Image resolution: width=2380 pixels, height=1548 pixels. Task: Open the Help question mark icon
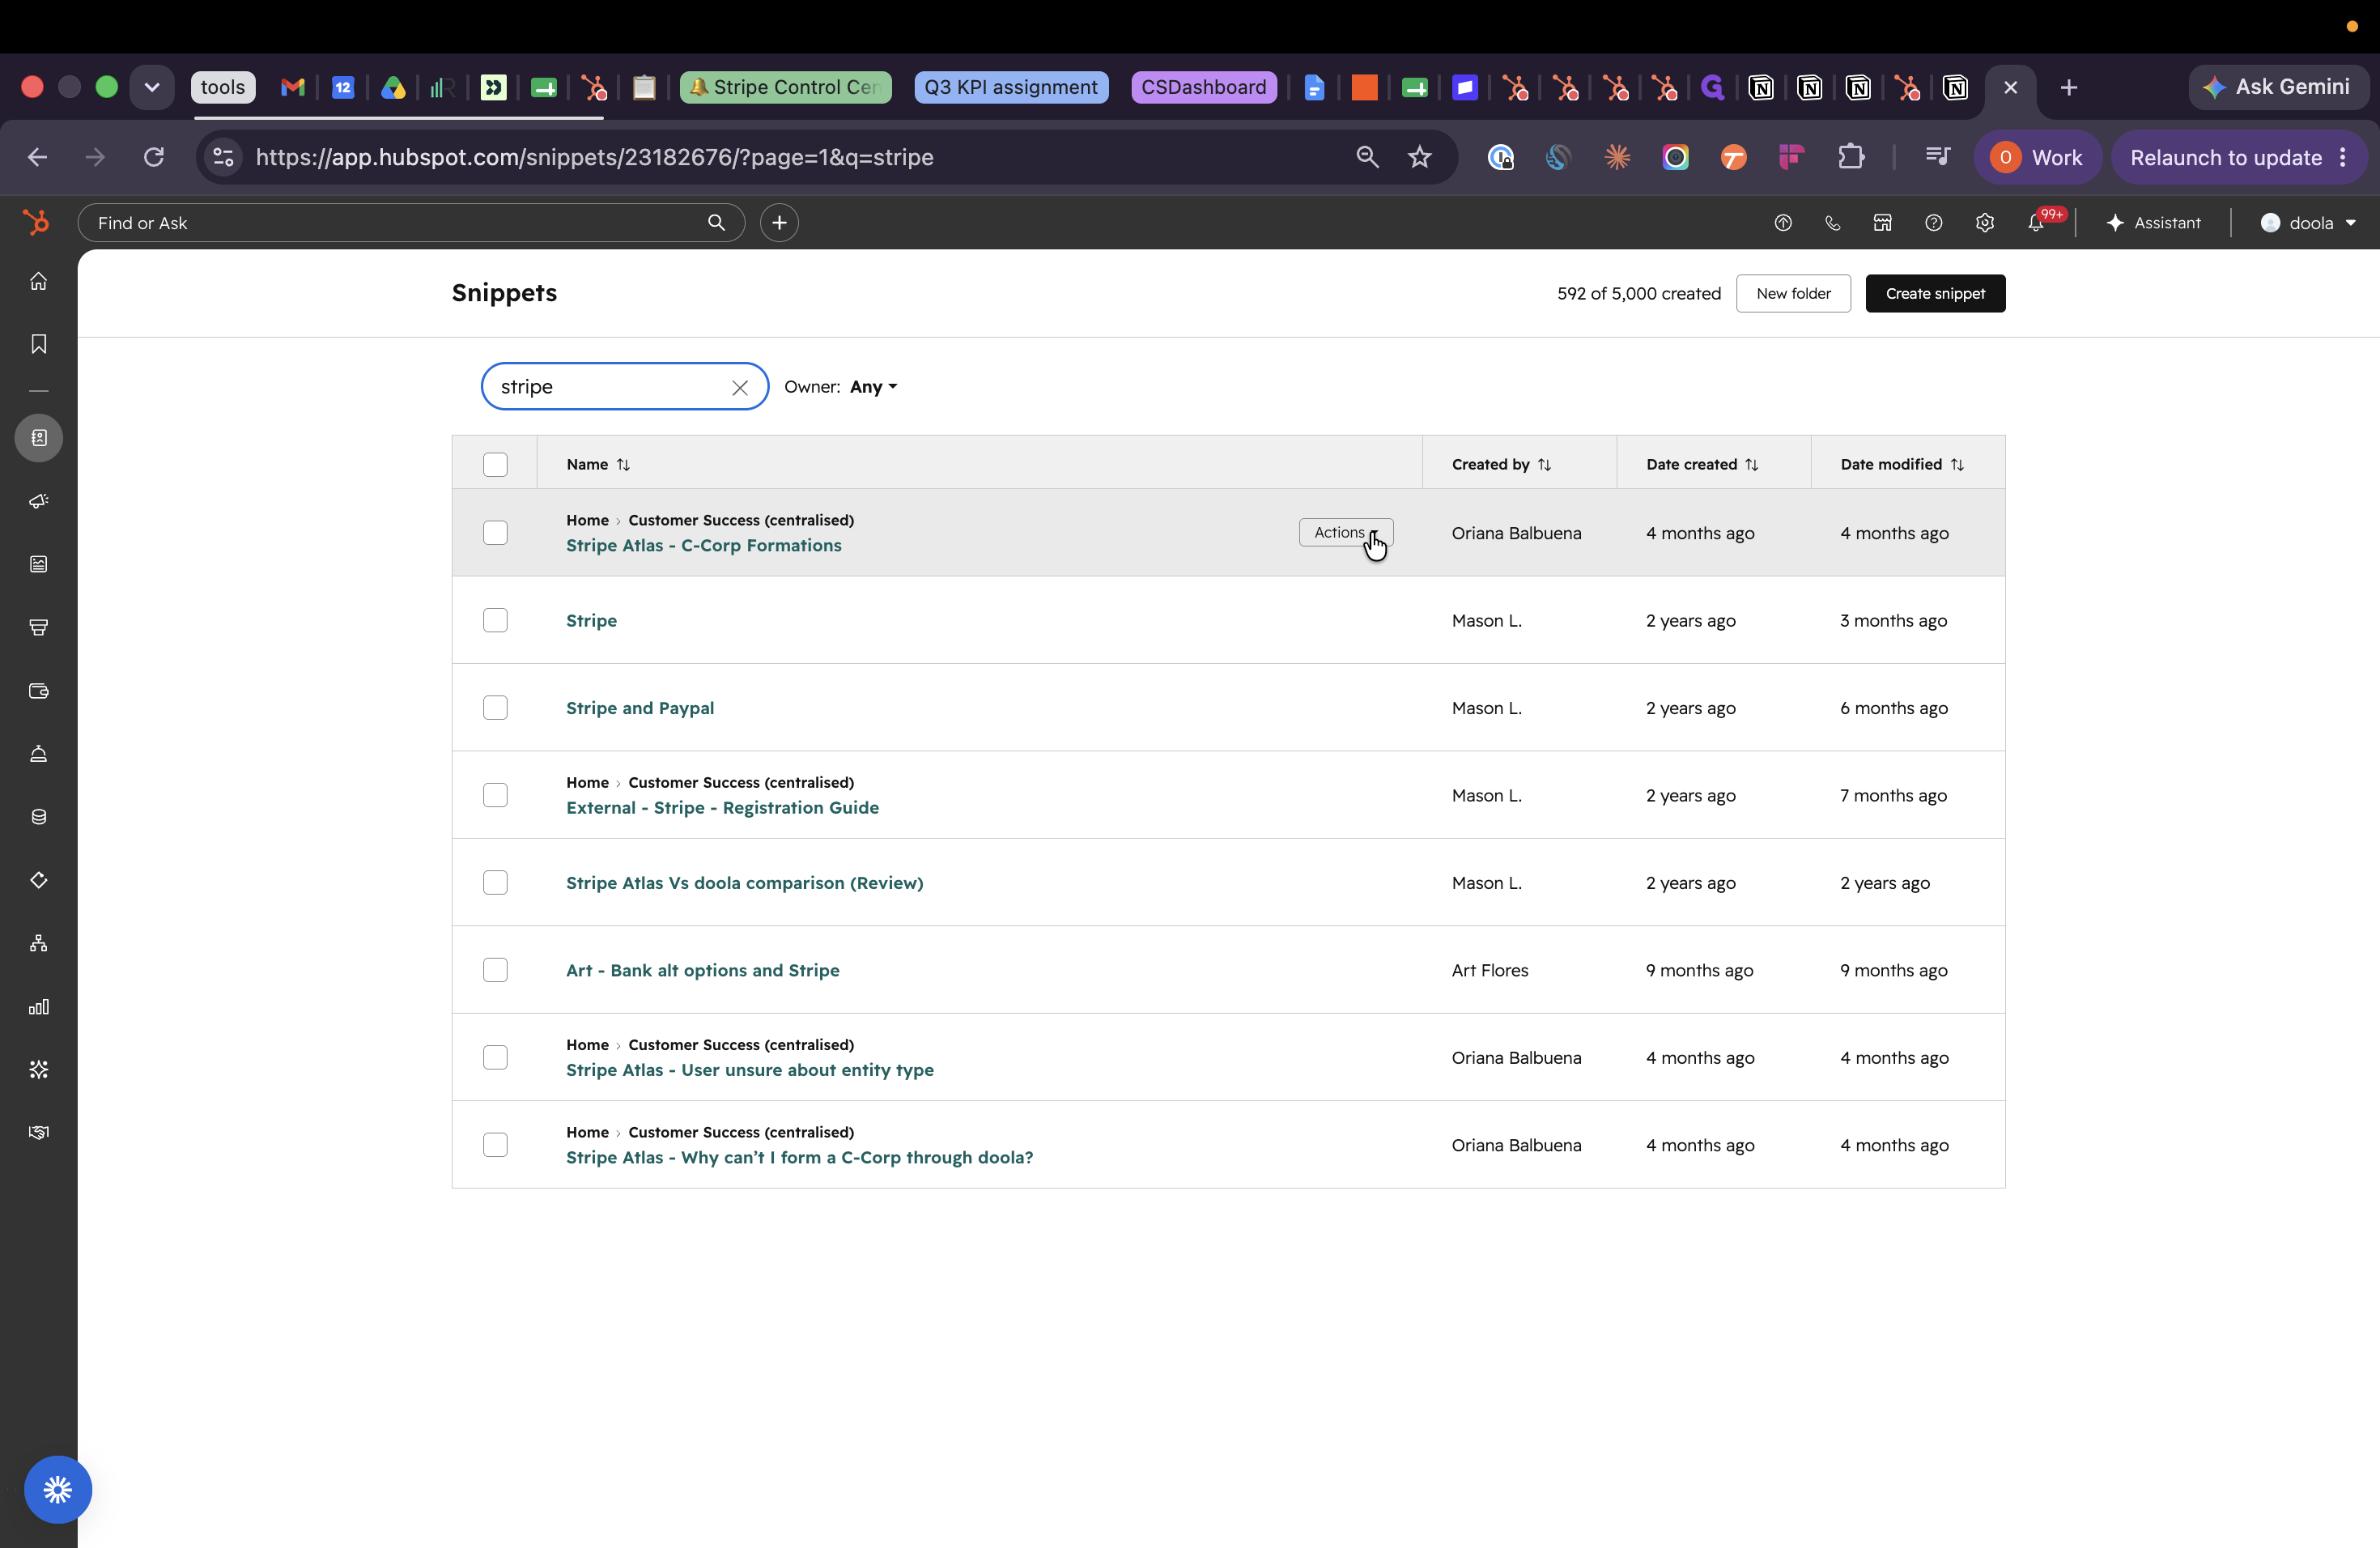1933,223
